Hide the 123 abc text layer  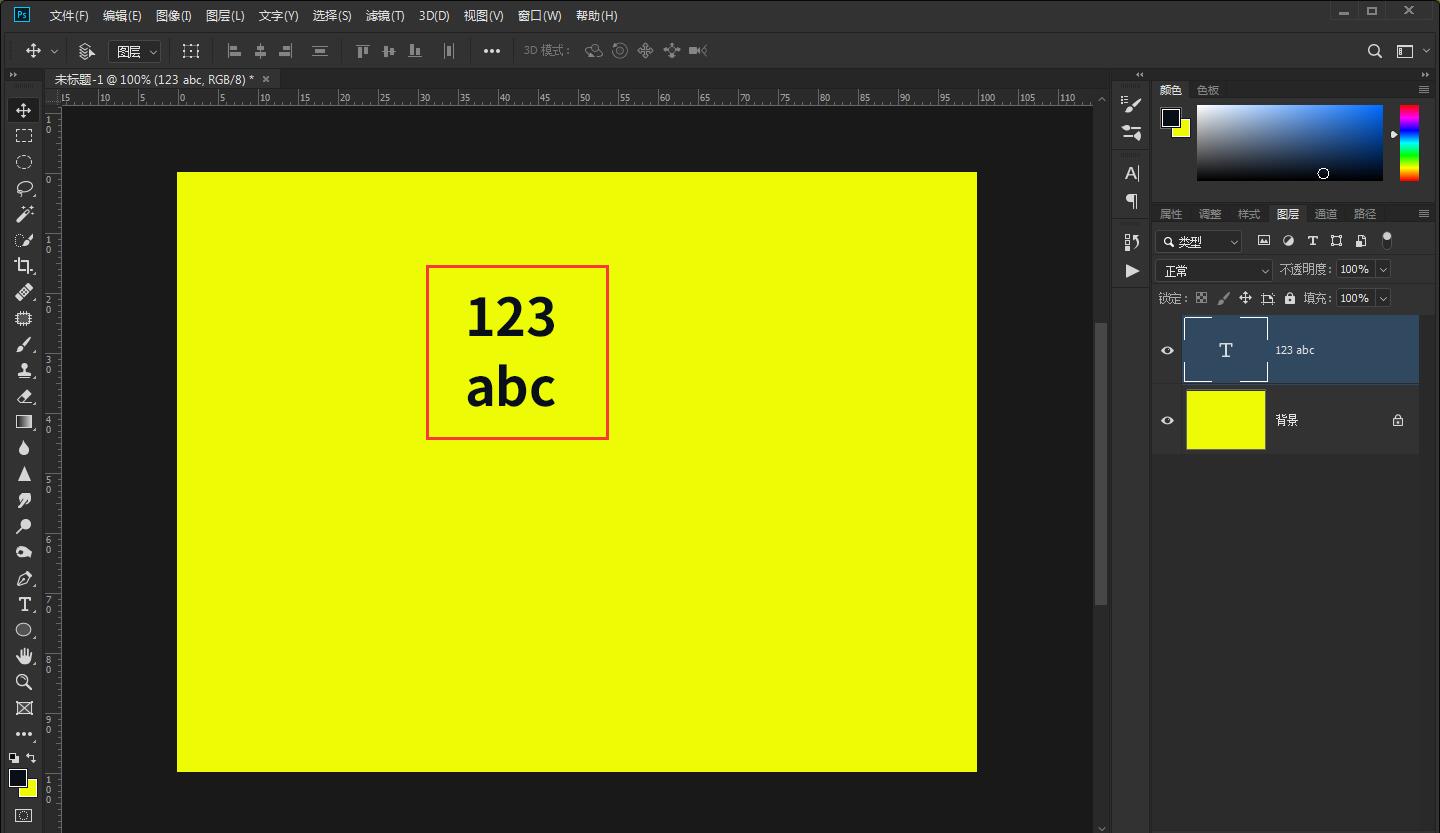pos(1167,350)
